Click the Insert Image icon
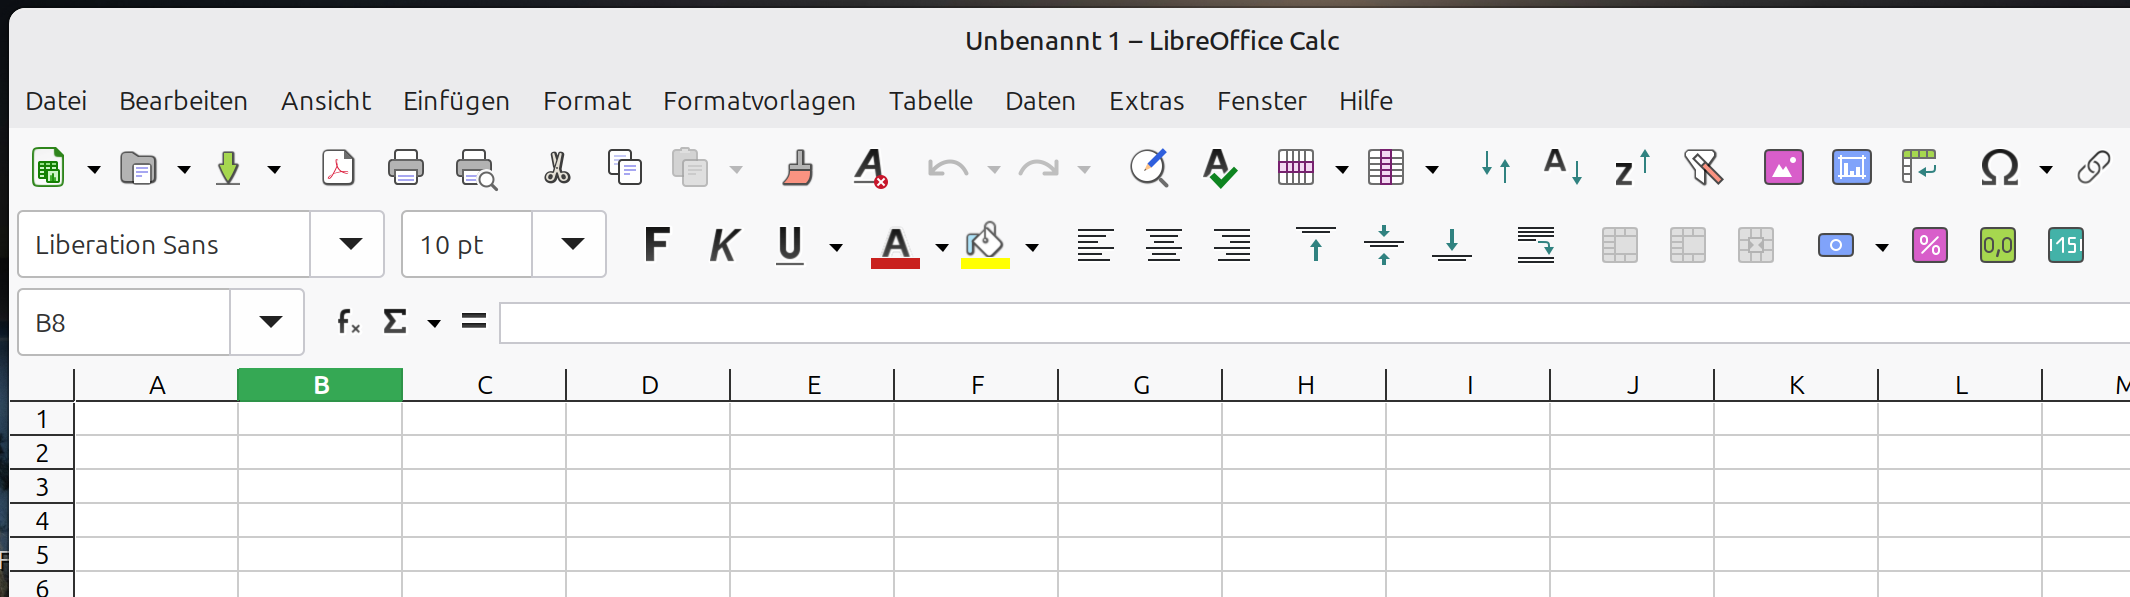The width and height of the screenshot is (2130, 597). pos(1783,168)
